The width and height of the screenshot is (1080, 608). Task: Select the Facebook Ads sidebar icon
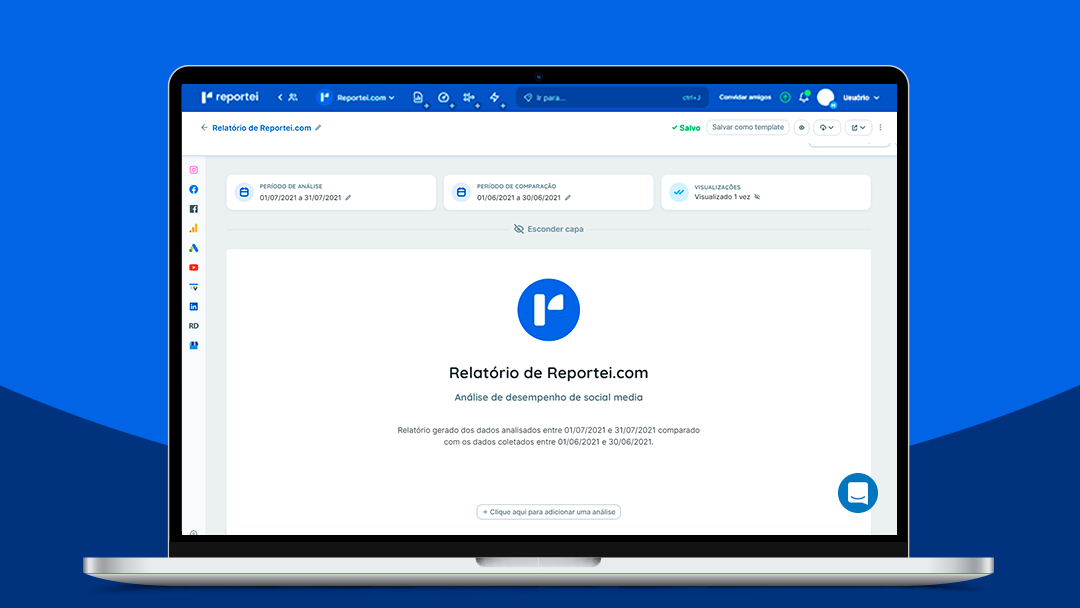click(194, 209)
